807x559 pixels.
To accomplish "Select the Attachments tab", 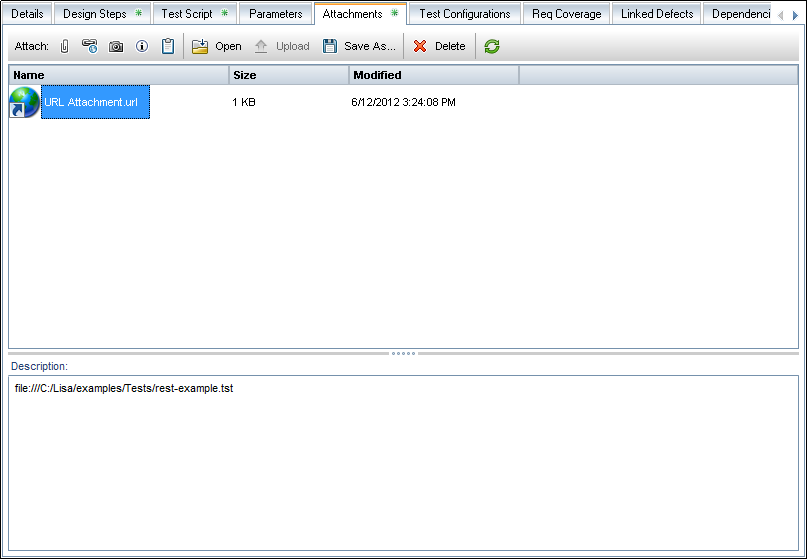I will click(360, 13).
